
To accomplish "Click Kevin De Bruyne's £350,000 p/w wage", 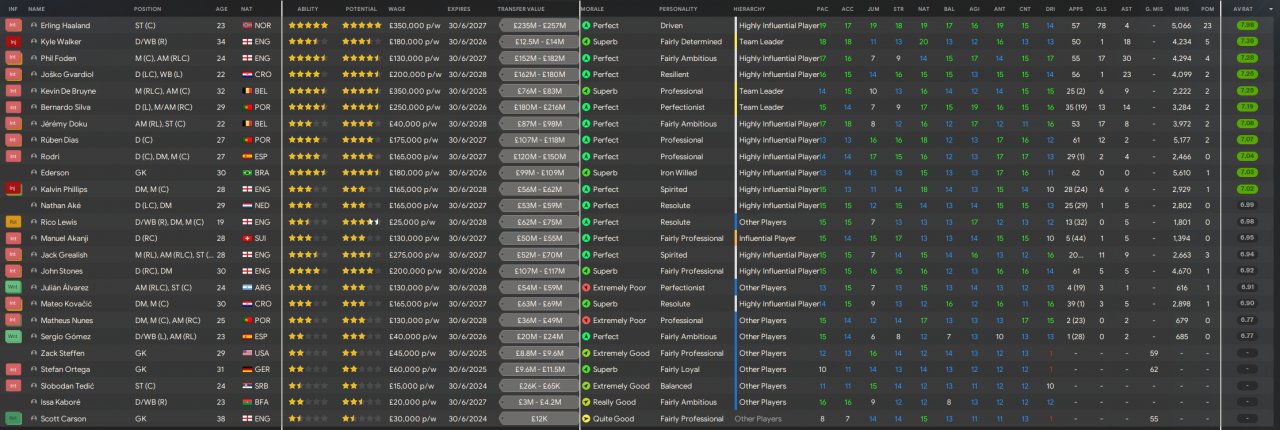I will coord(413,91).
